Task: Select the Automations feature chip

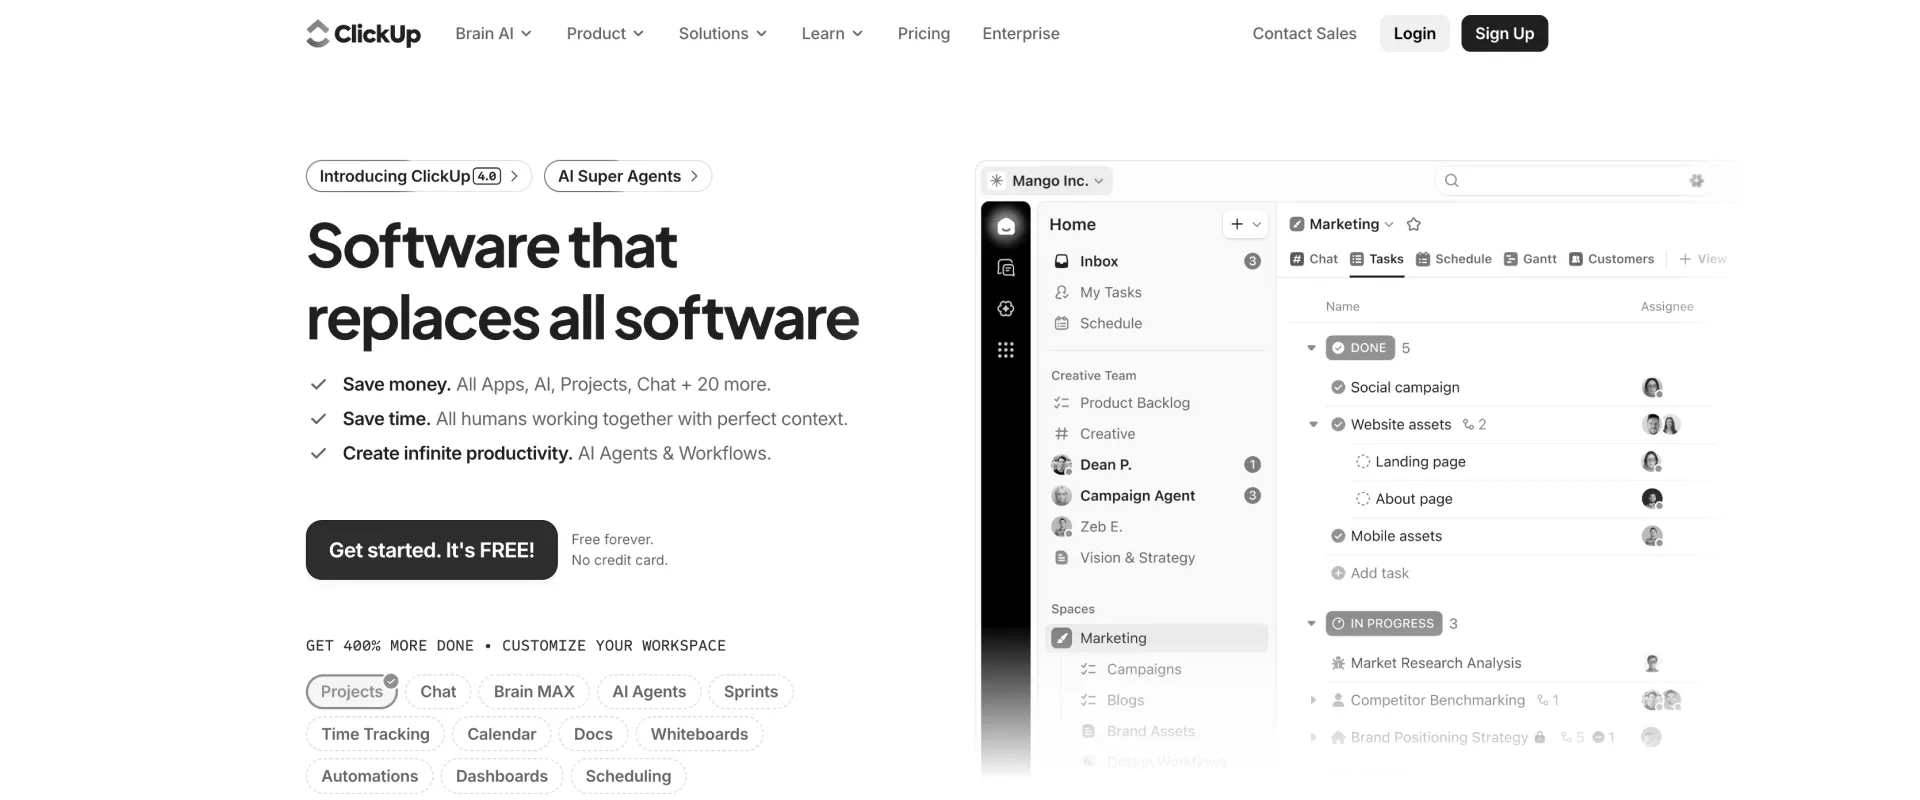Action: 369,776
